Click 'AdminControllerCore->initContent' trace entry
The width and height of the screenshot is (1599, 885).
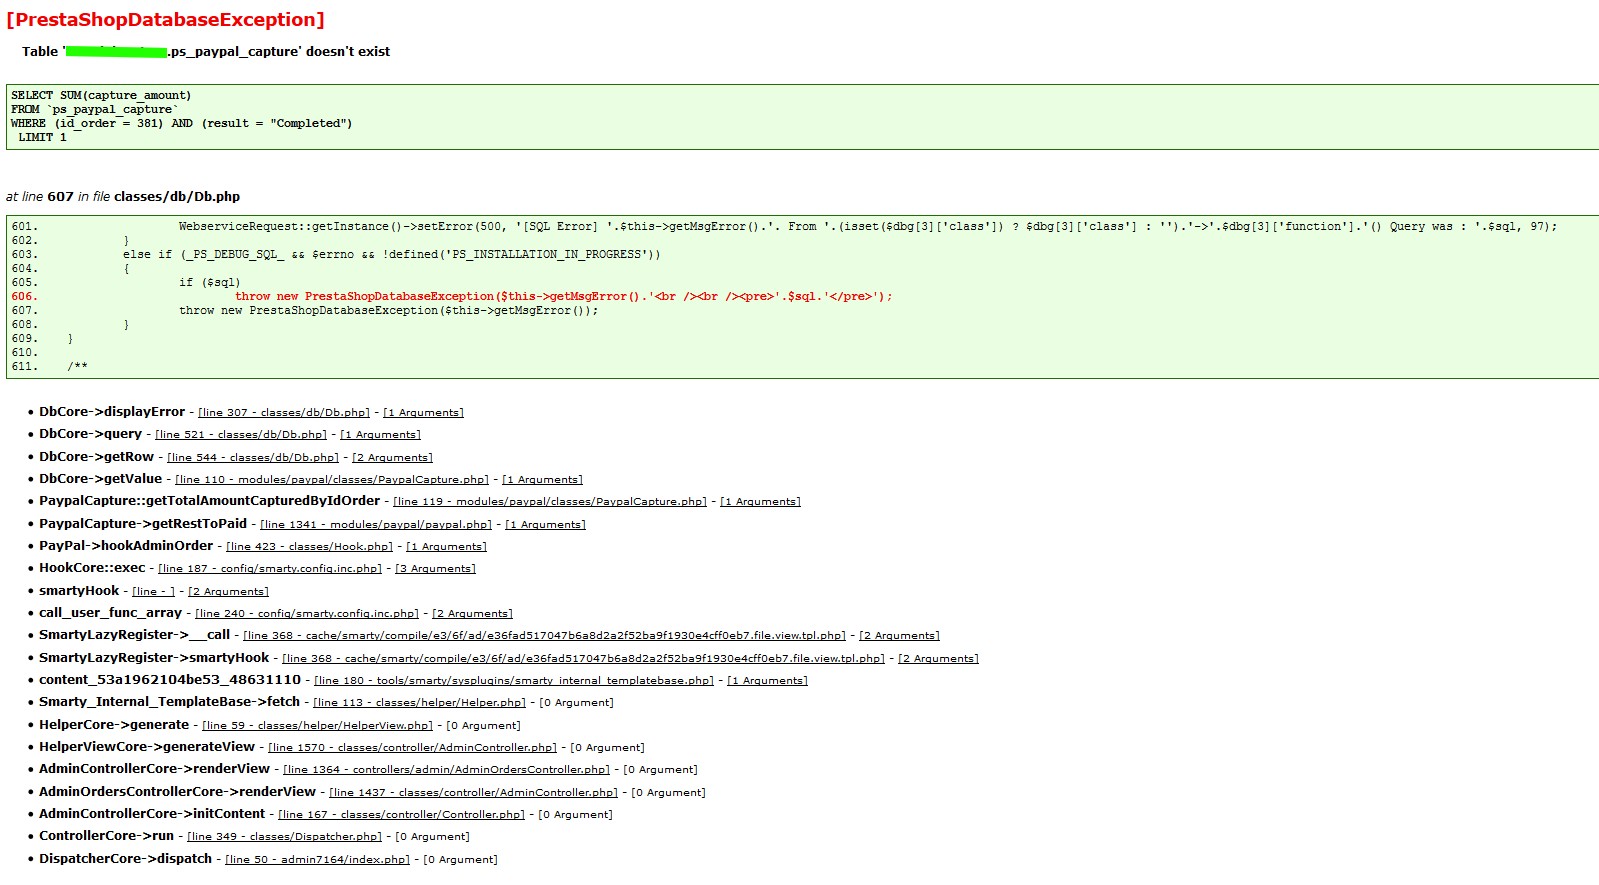pyautogui.click(x=152, y=814)
